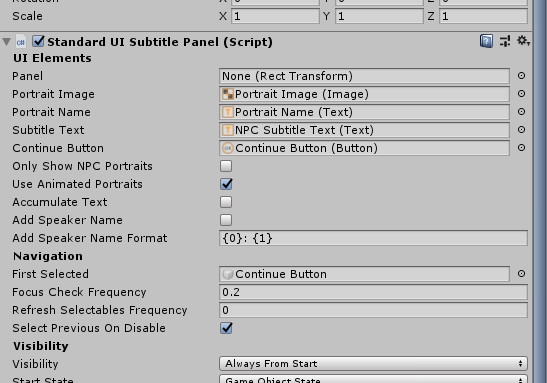Click the Scale X value field

(275, 16)
